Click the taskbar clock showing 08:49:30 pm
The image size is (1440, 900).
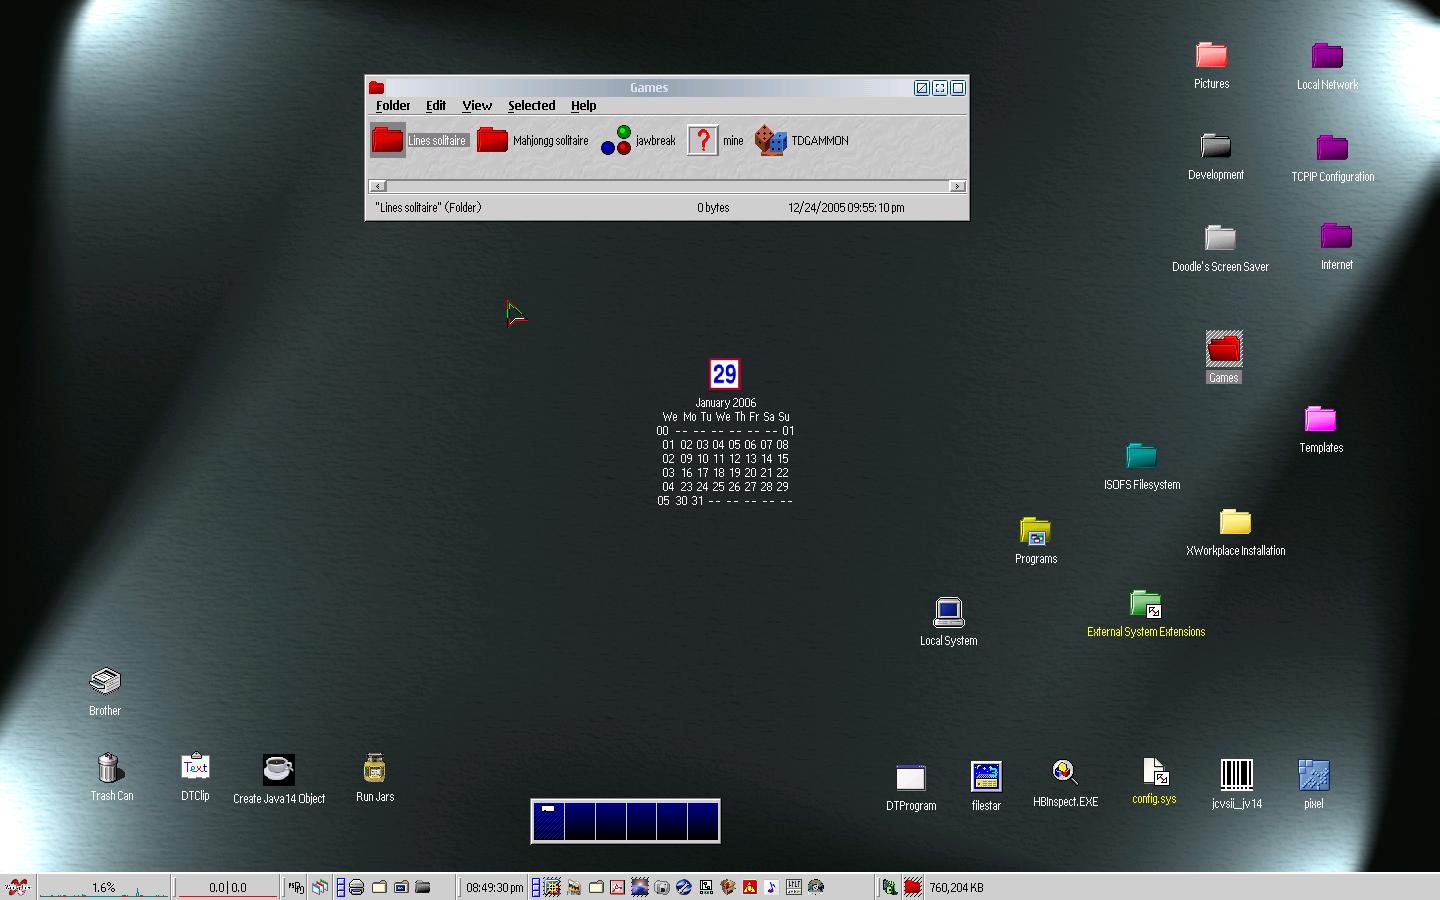[x=494, y=887]
